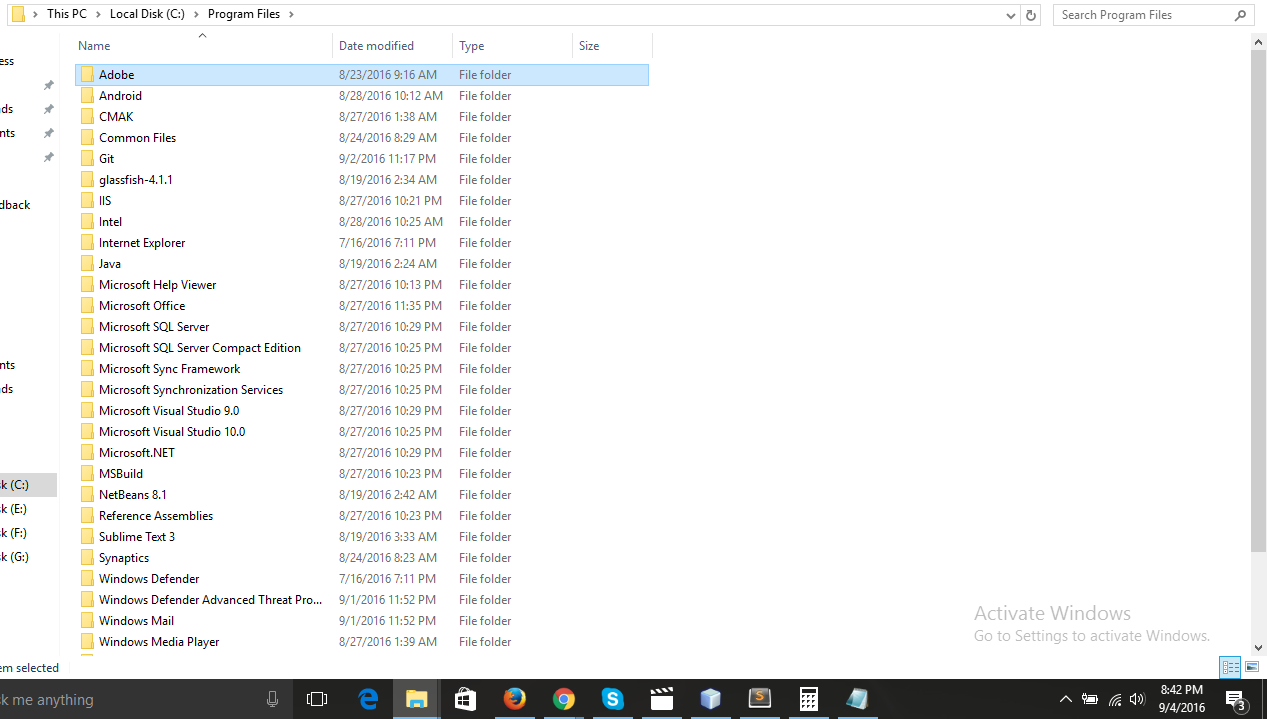Screen dimensions: 1267x719
Task: Open address bar history dropdown arrow
Action: [1011, 15]
